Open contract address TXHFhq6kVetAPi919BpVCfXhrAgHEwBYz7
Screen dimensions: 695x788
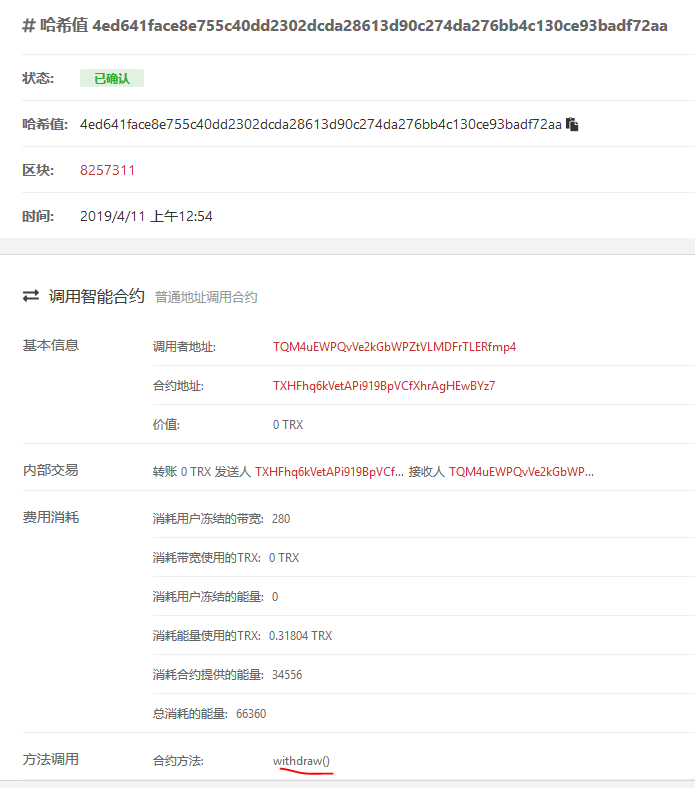click(384, 386)
